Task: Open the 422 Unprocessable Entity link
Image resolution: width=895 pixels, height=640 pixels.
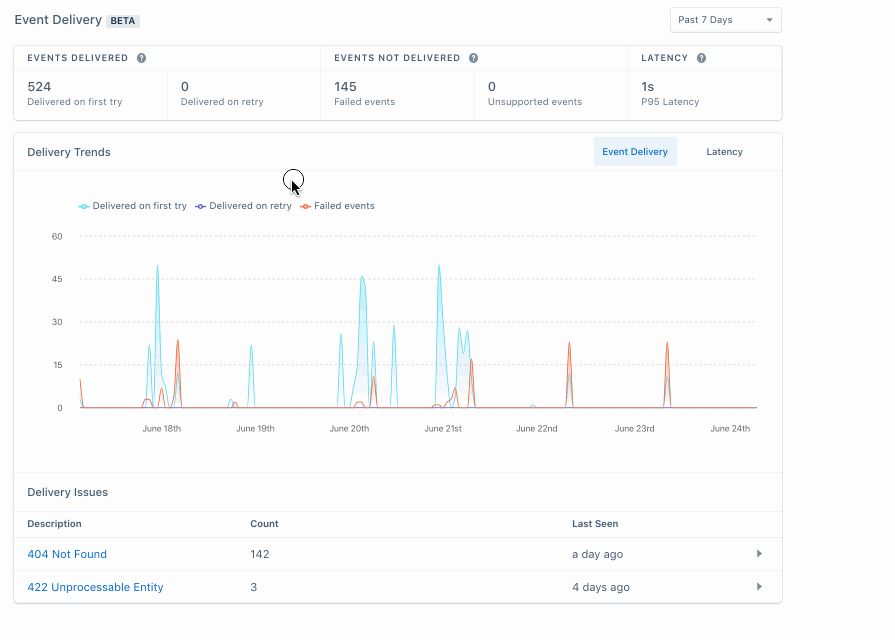Action: (x=95, y=587)
